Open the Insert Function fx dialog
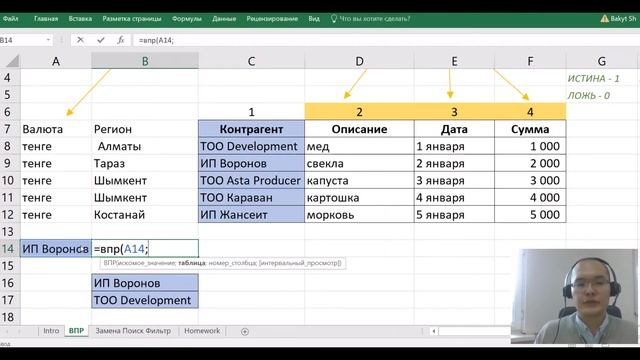 click(121, 40)
